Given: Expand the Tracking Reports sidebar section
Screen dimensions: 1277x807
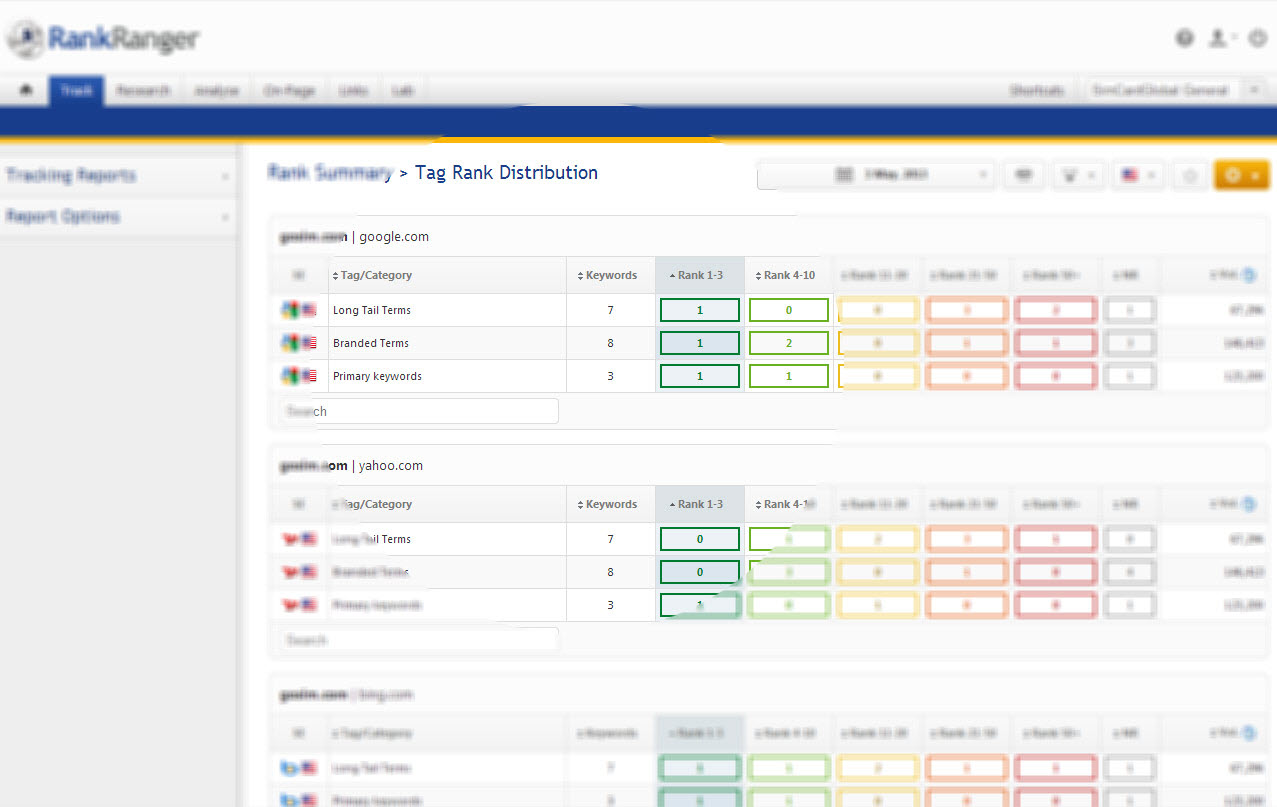Looking at the screenshot, I should [118, 175].
